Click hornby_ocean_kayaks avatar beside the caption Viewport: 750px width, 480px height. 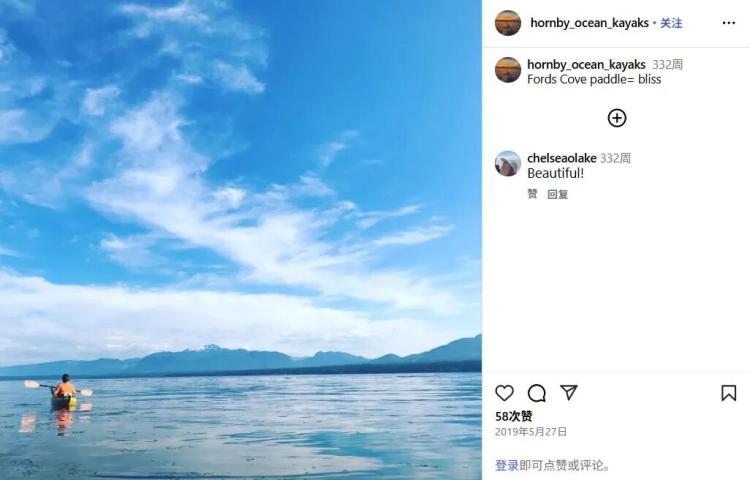508,70
